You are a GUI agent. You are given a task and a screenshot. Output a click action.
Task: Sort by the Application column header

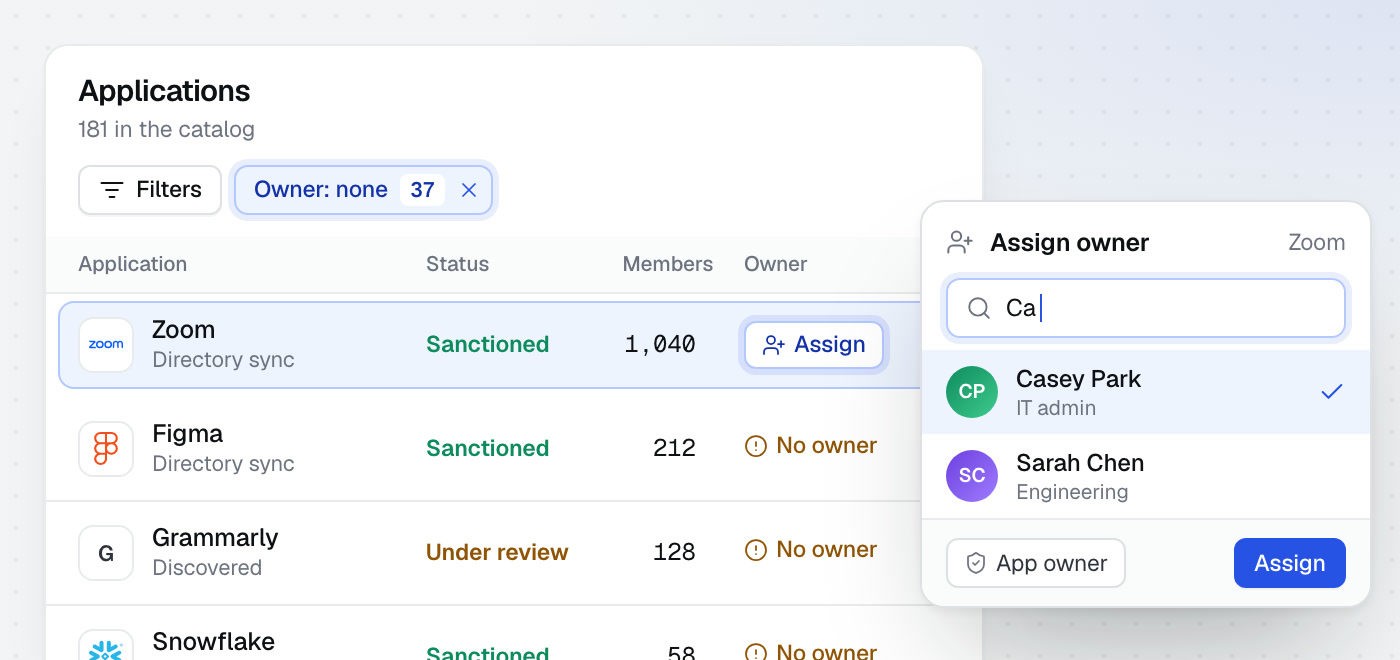[x=133, y=264]
